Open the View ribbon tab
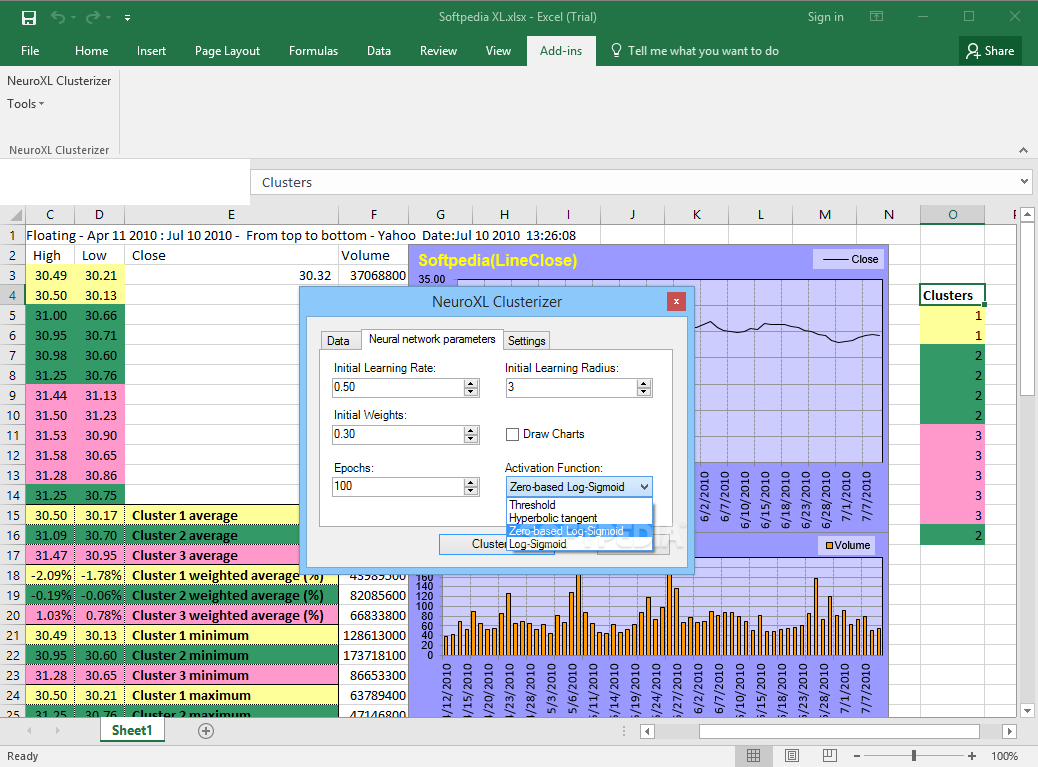 [498, 51]
